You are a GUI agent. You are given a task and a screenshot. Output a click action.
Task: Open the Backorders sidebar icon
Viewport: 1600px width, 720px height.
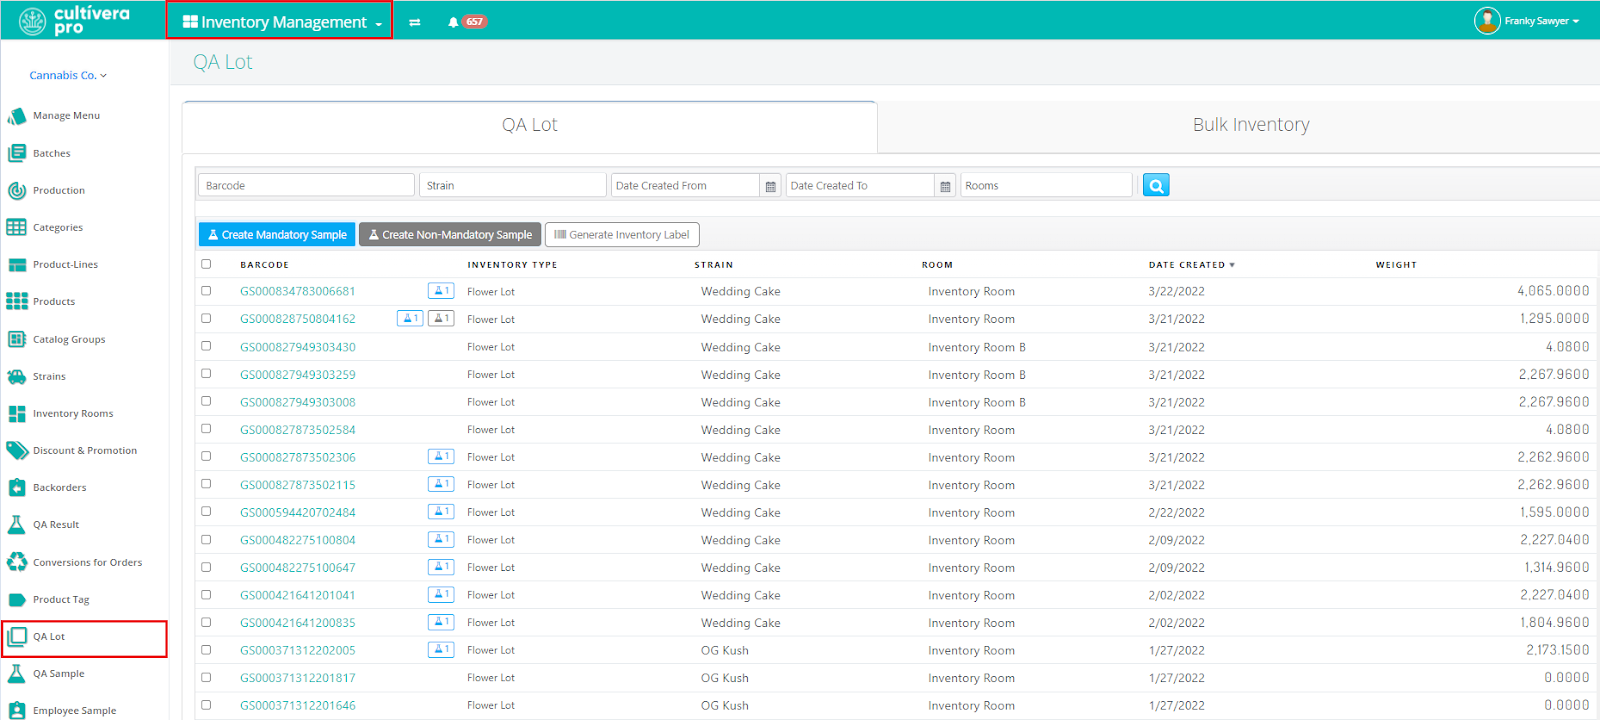[17, 487]
